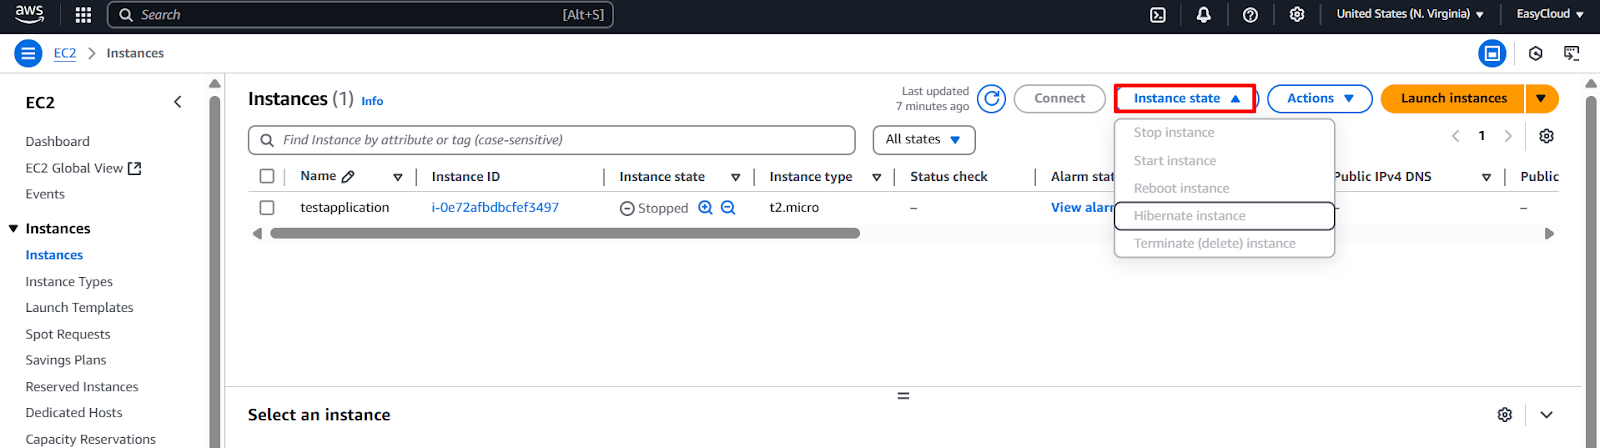Choose Hibernate instance menu item

tap(1224, 216)
